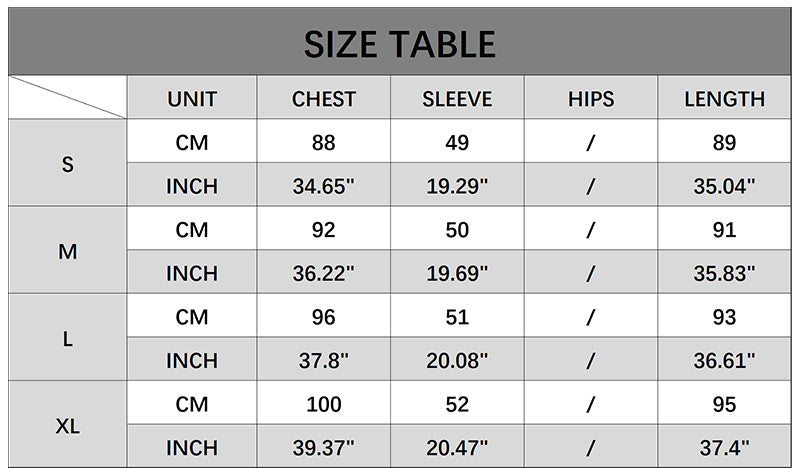Select the SLEEVE column header
The image size is (800, 475).
tap(457, 99)
